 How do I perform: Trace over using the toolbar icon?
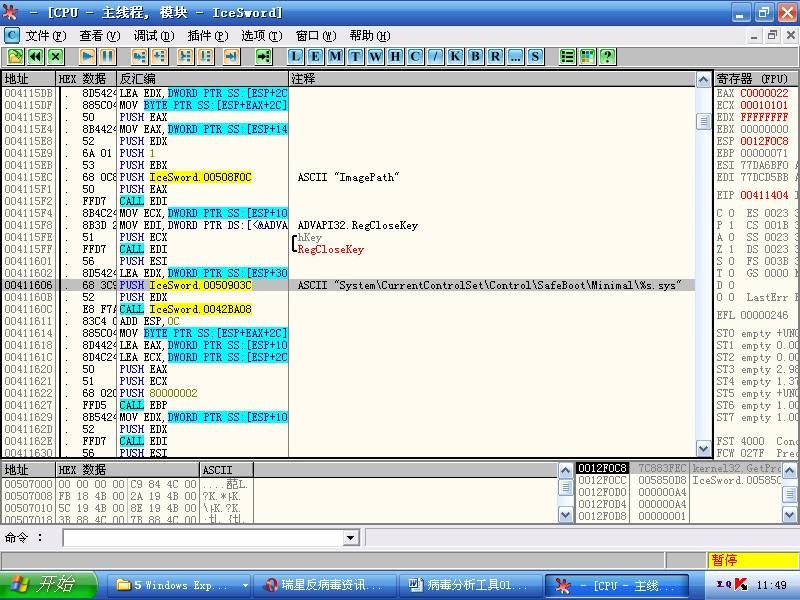(205, 56)
